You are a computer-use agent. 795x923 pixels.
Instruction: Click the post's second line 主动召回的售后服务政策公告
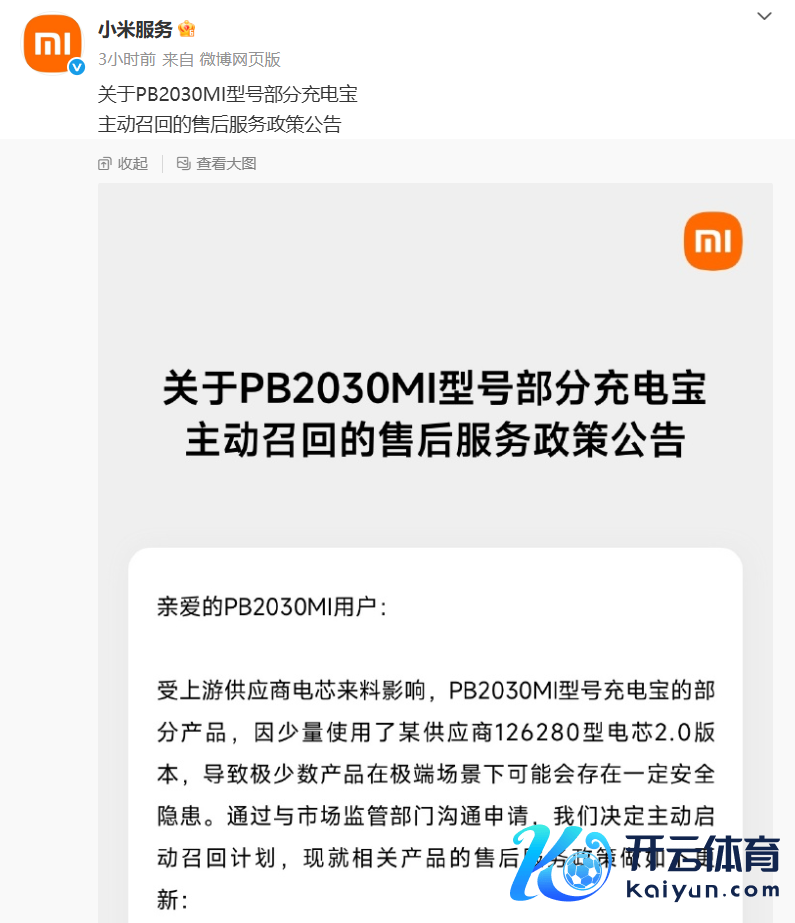coord(219,124)
